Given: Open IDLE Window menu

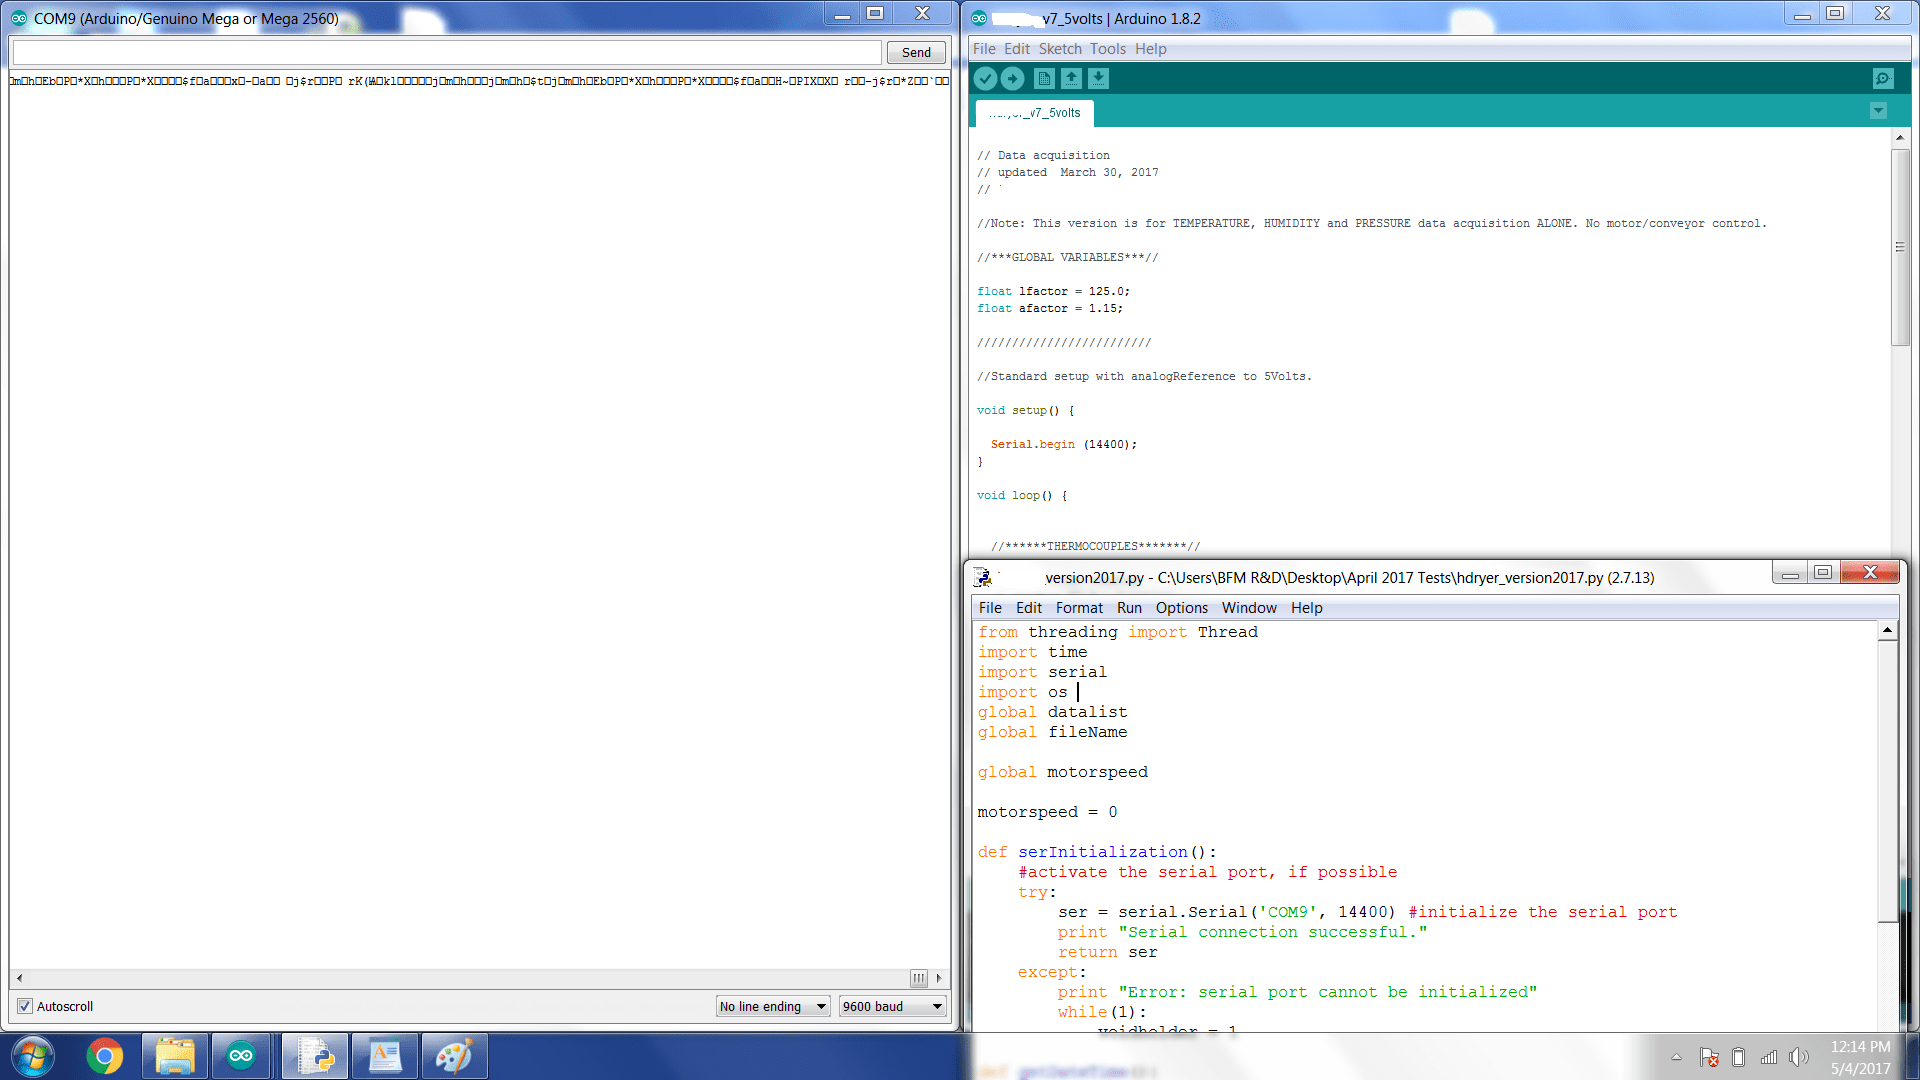Looking at the screenshot, I should 1249,608.
